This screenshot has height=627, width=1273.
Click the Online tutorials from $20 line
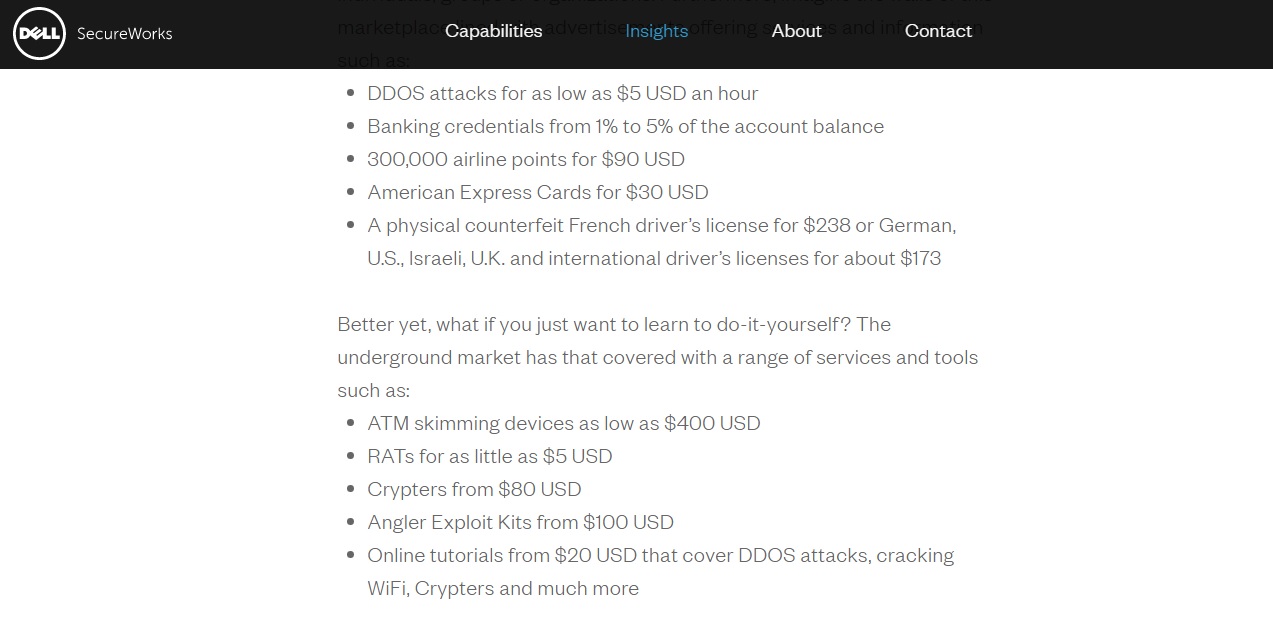(661, 555)
